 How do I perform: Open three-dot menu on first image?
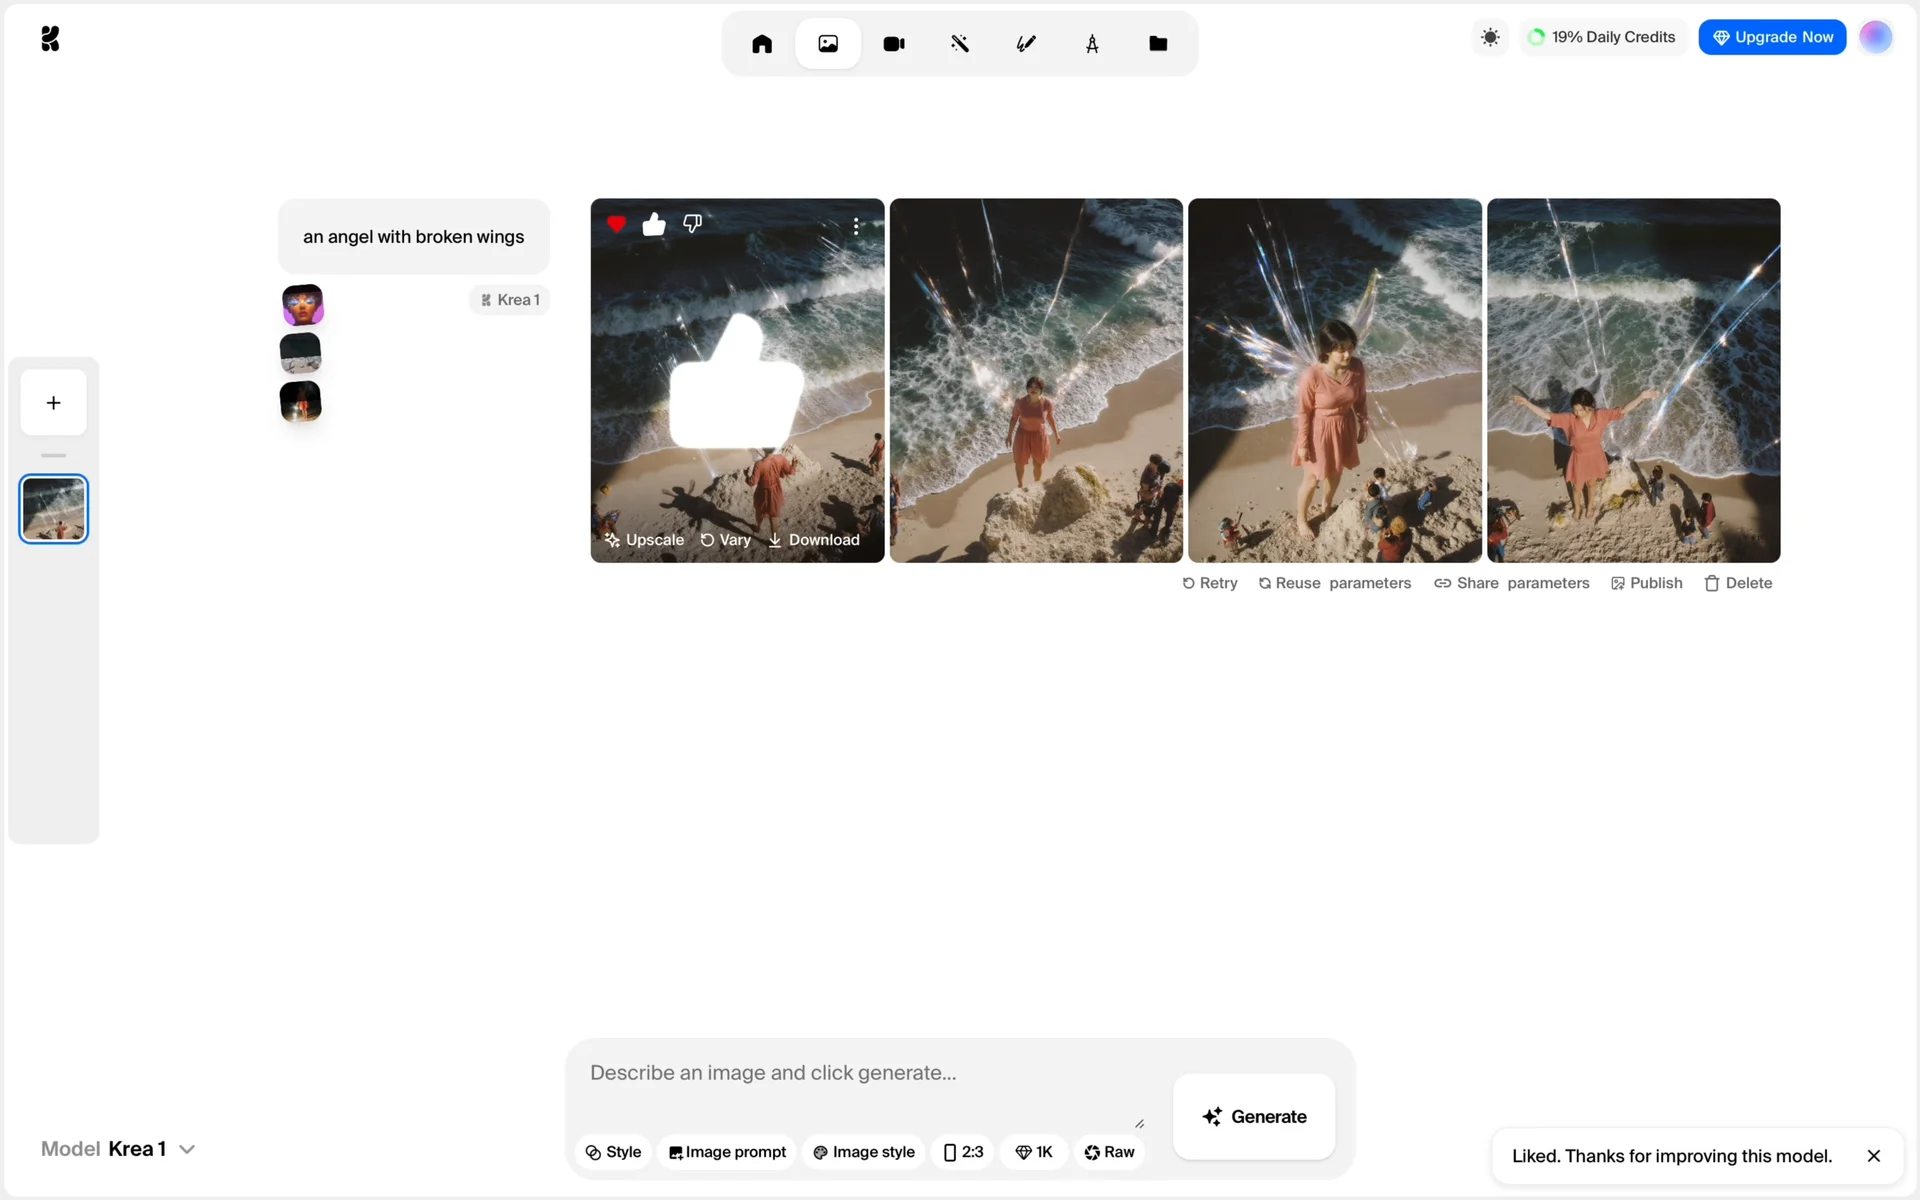(856, 226)
